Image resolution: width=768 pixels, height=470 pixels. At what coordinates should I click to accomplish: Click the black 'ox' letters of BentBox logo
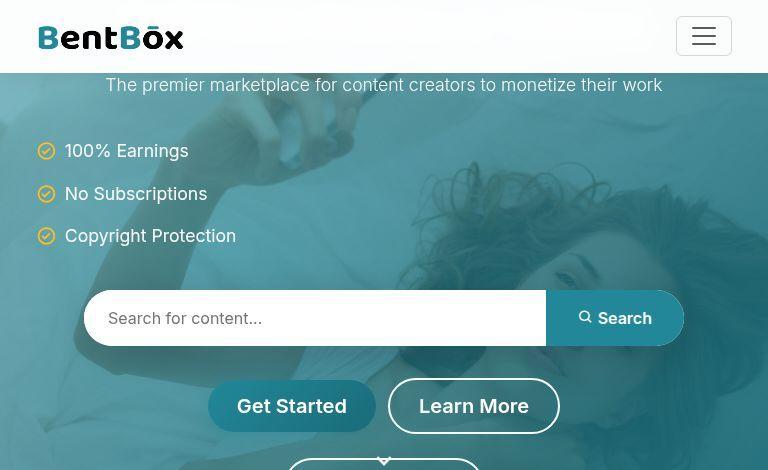163,38
